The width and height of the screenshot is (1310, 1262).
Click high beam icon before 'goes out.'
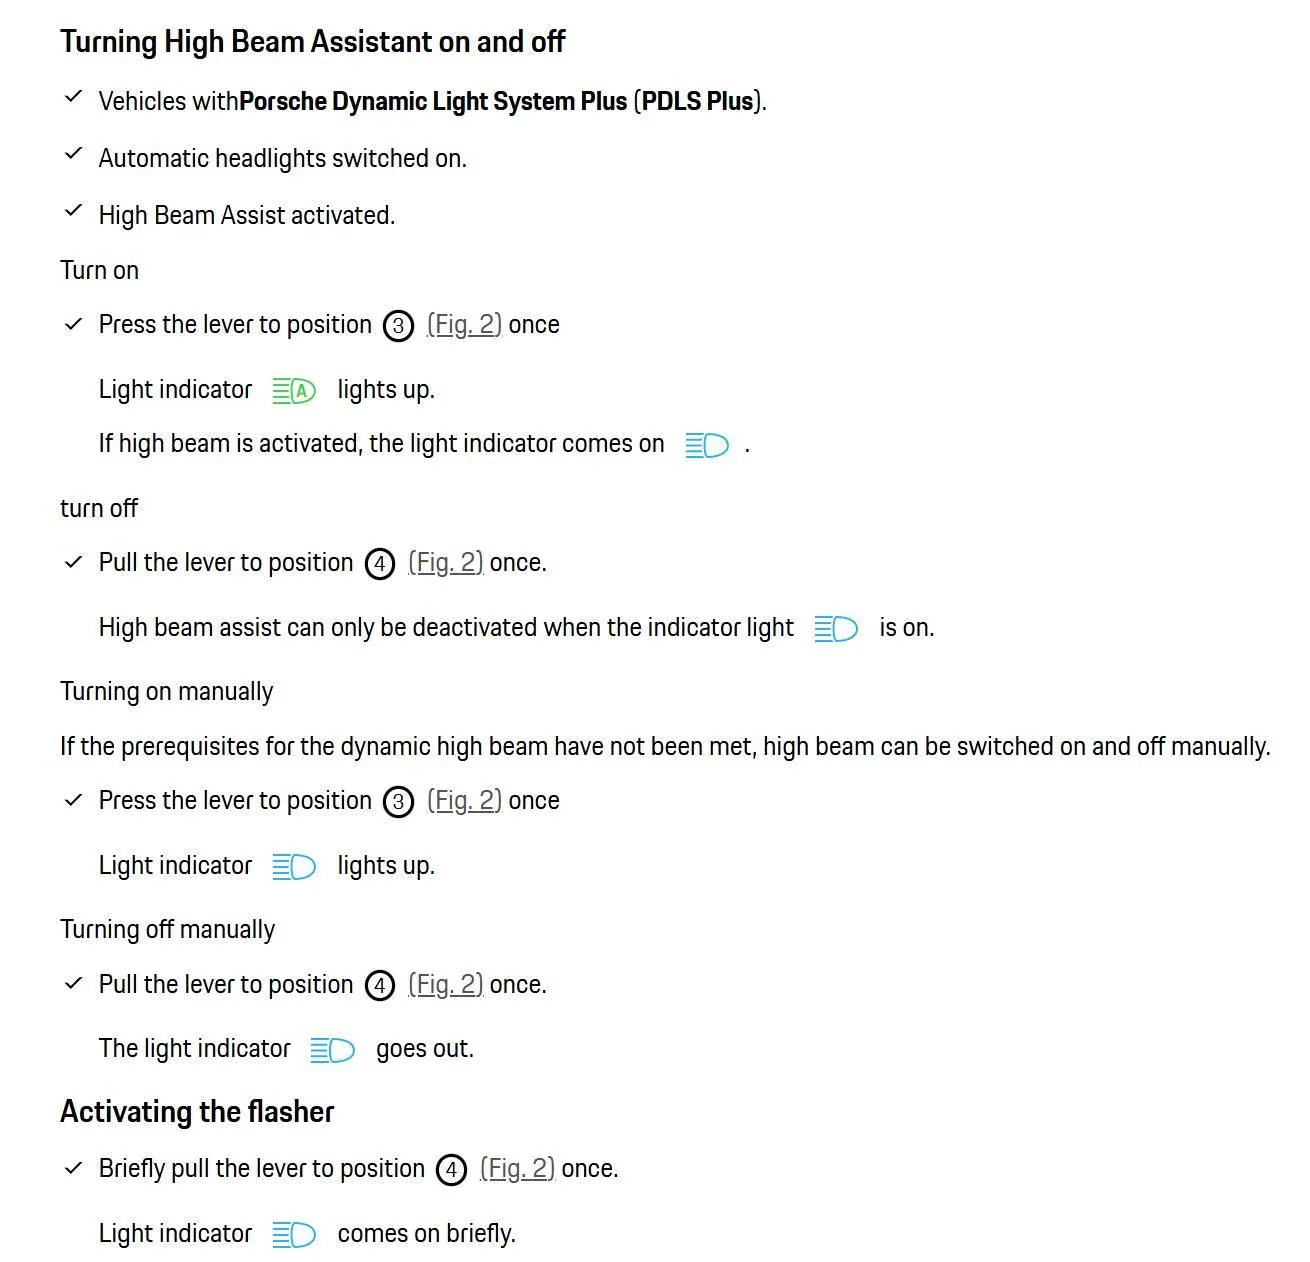[332, 1050]
